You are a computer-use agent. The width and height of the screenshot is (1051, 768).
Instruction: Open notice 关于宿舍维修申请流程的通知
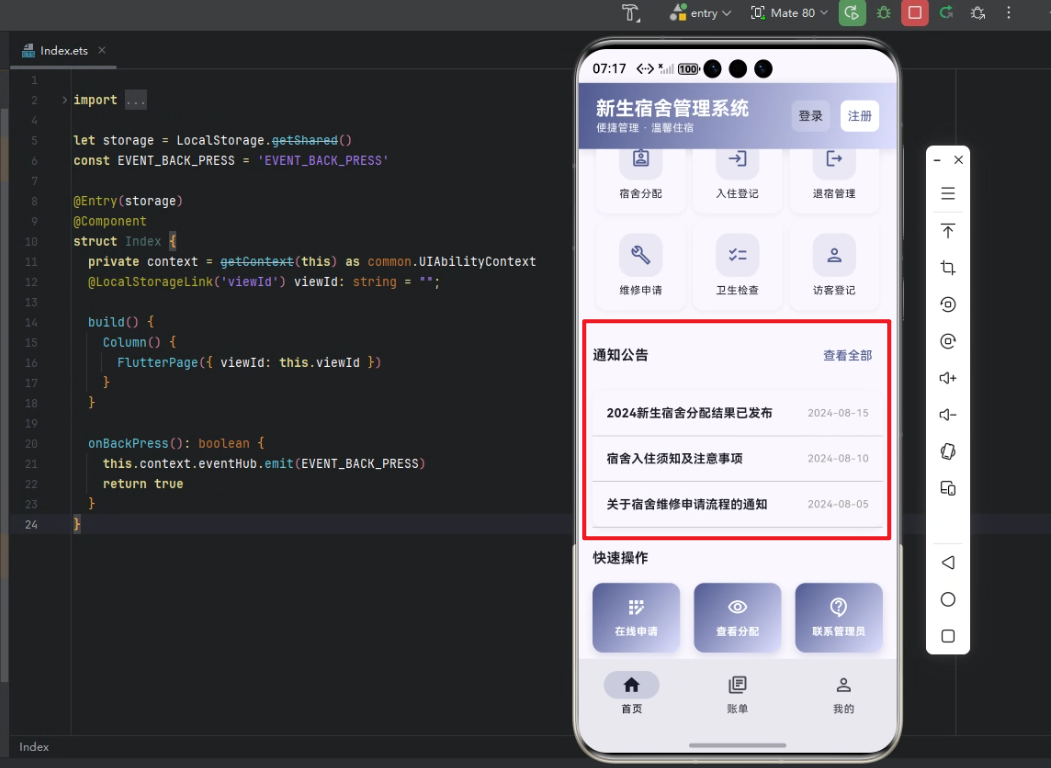[737, 504]
